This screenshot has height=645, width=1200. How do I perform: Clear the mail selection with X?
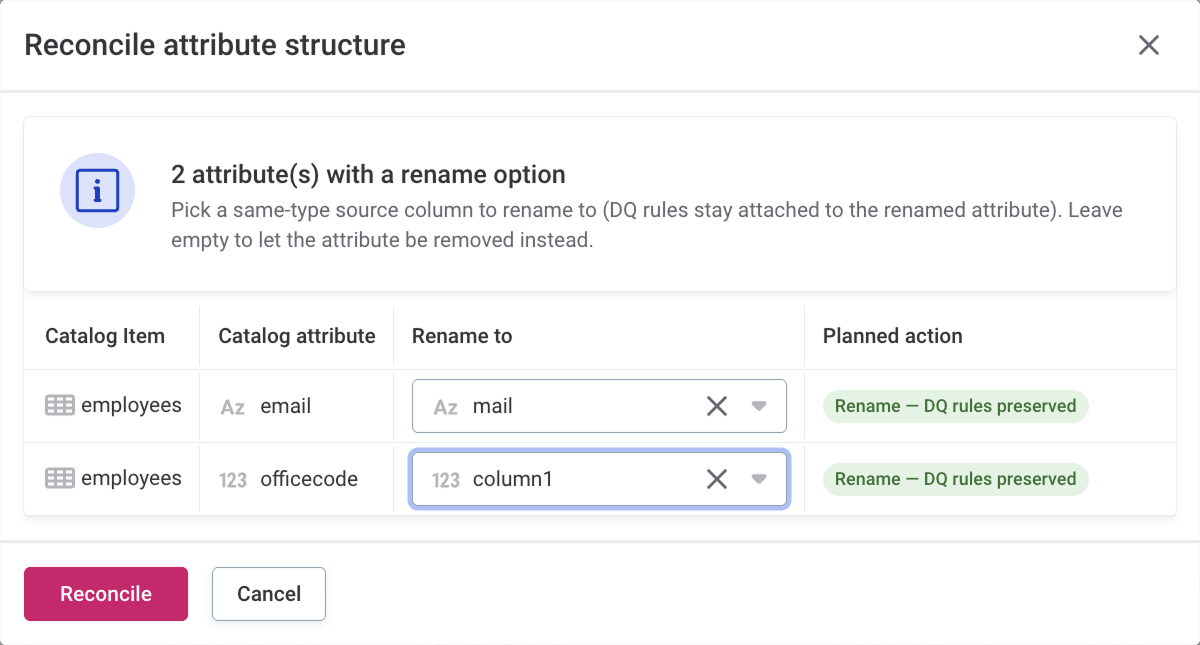coord(717,406)
